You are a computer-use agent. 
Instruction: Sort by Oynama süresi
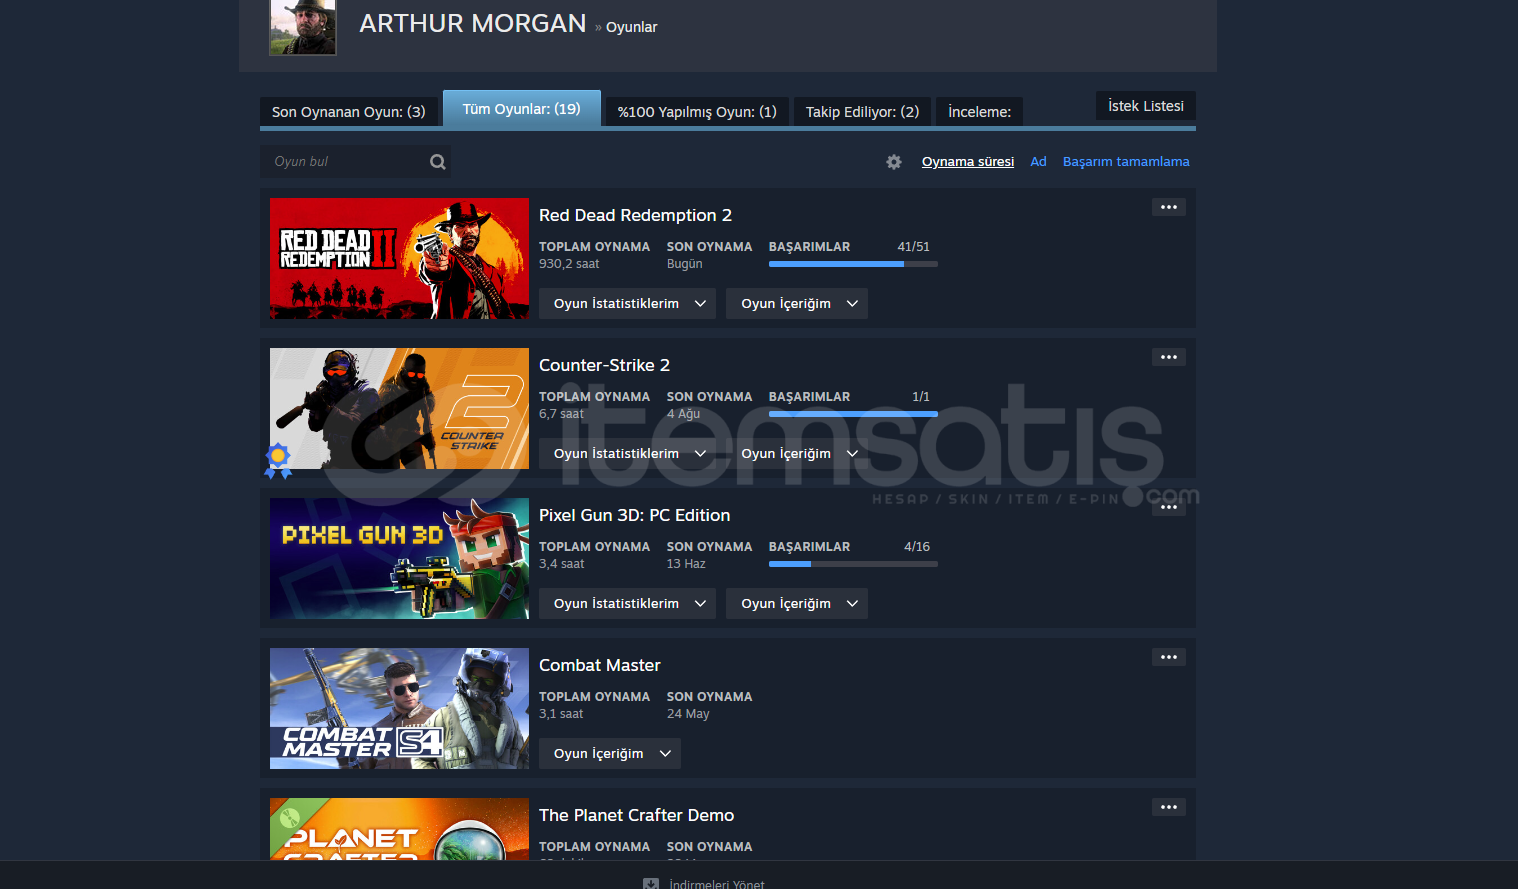tap(968, 162)
